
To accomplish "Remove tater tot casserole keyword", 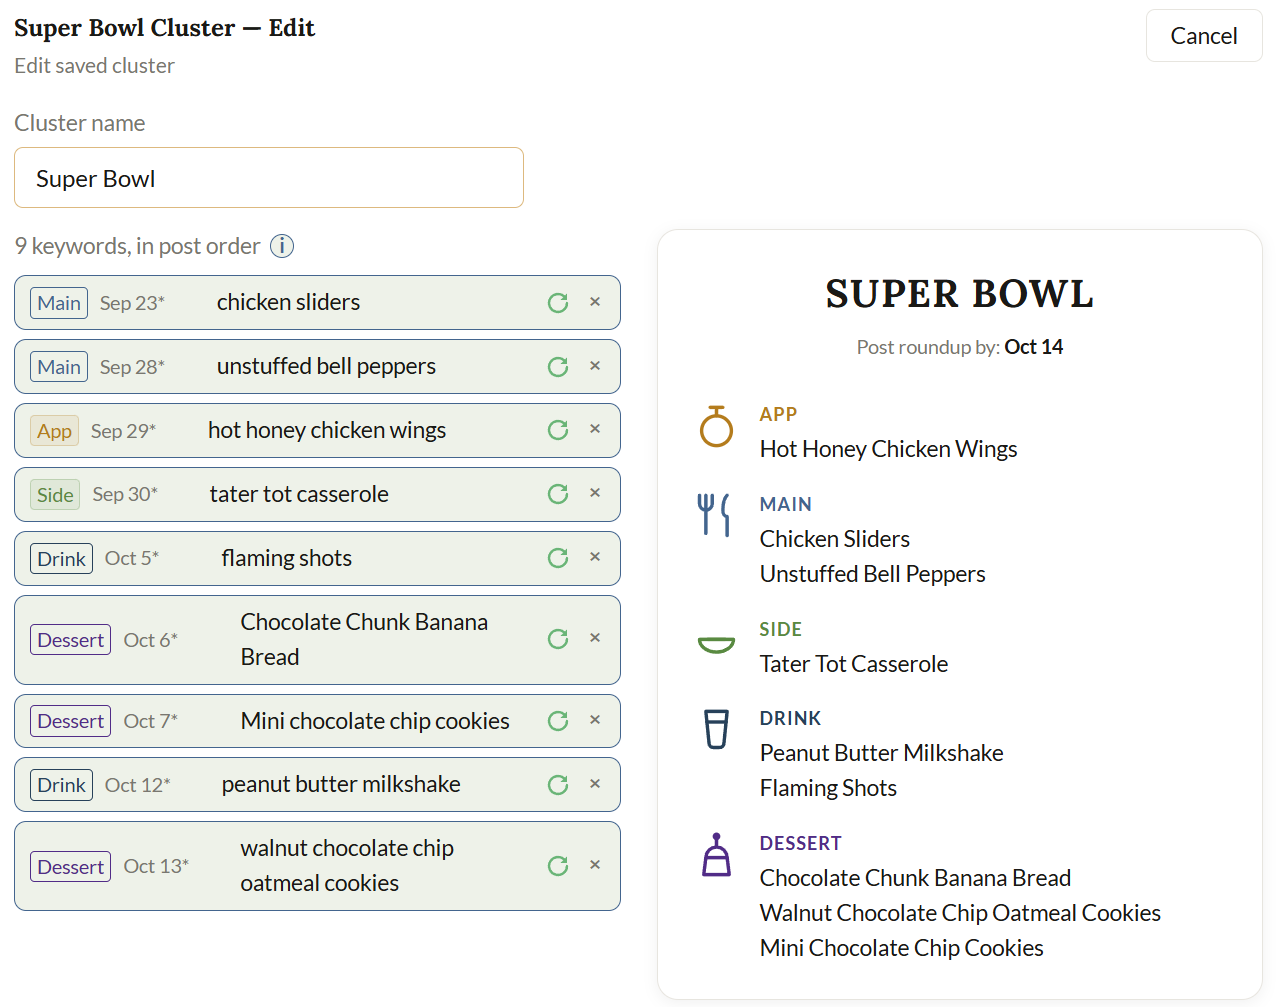I will coord(595,493).
